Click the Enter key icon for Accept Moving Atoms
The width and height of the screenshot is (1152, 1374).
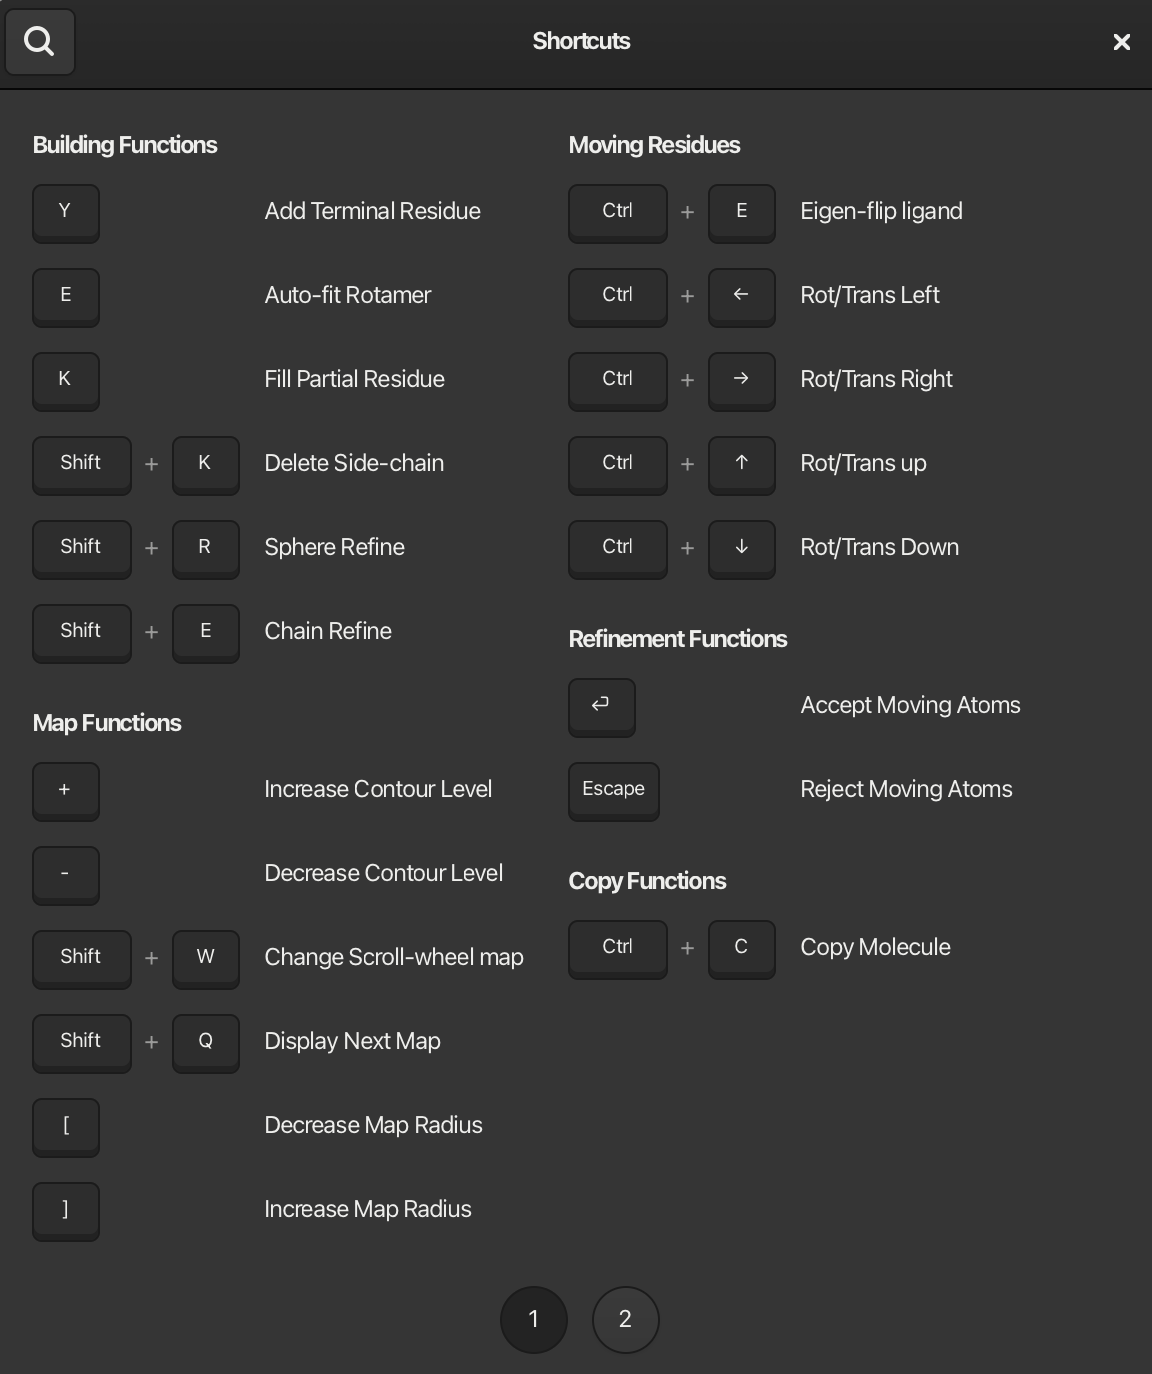pyautogui.click(x=601, y=706)
